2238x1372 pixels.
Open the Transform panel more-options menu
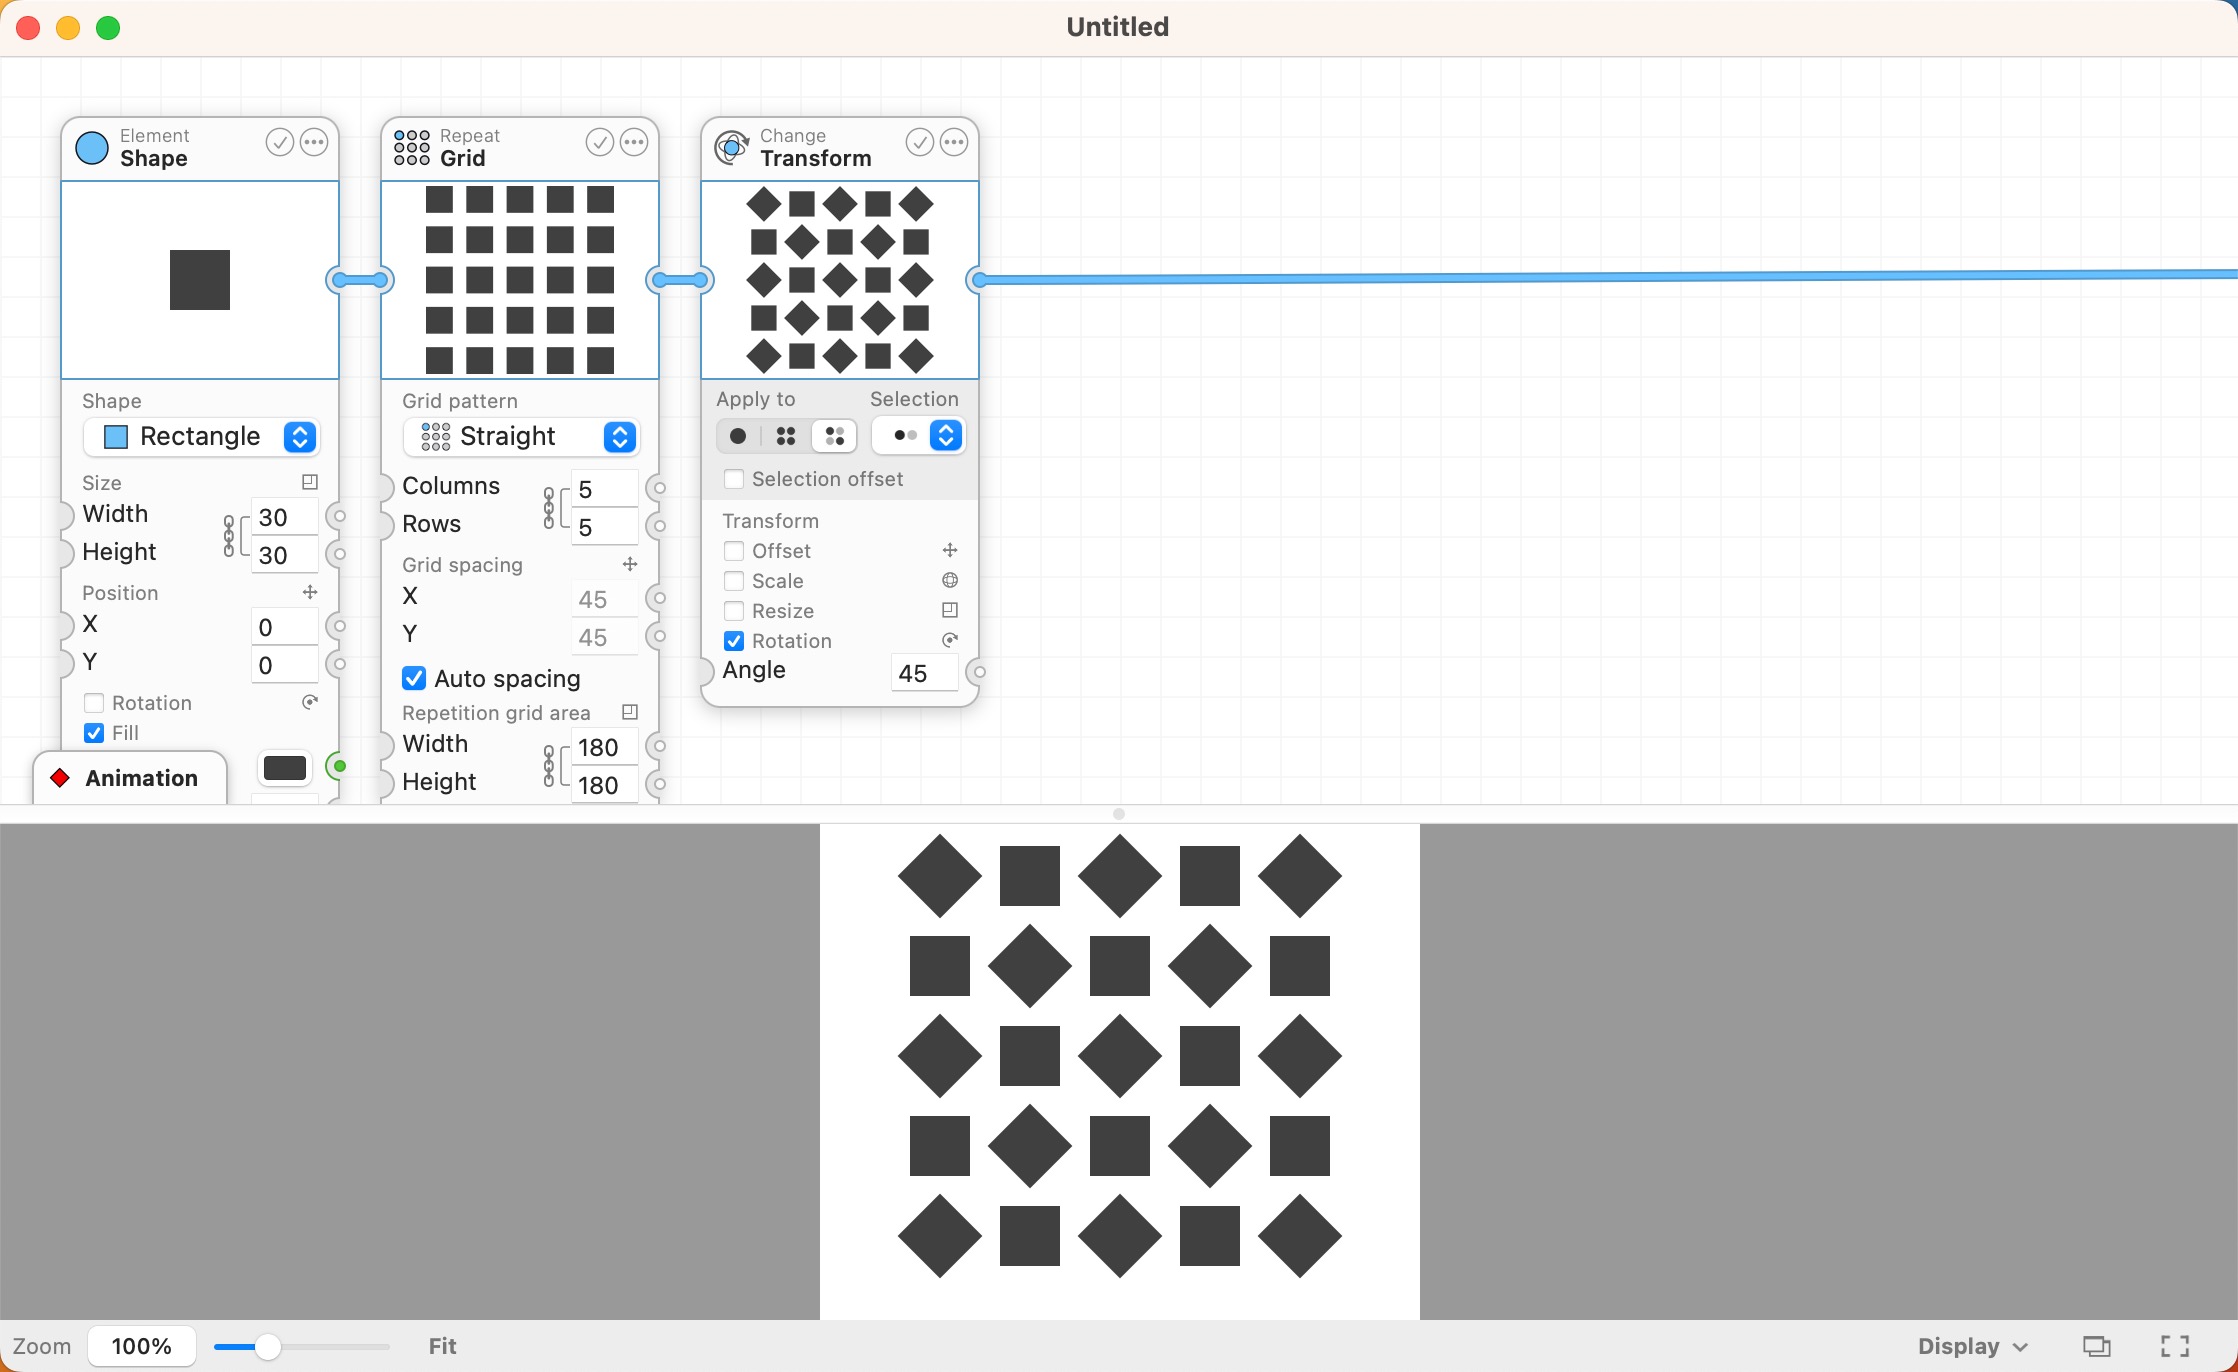(x=954, y=144)
